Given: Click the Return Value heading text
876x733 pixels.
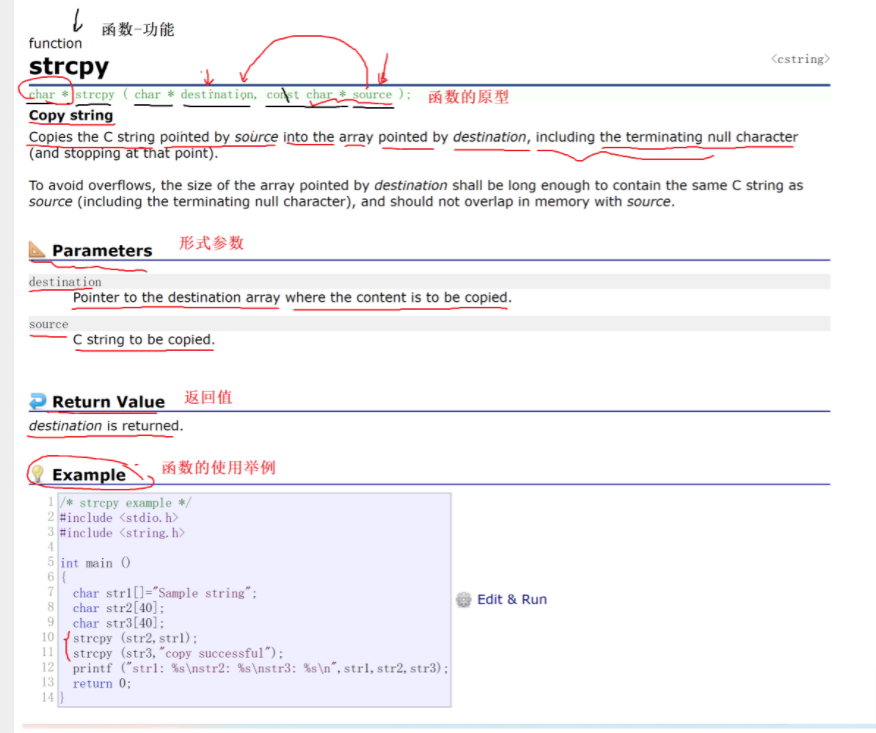Looking at the screenshot, I should pos(108,402).
